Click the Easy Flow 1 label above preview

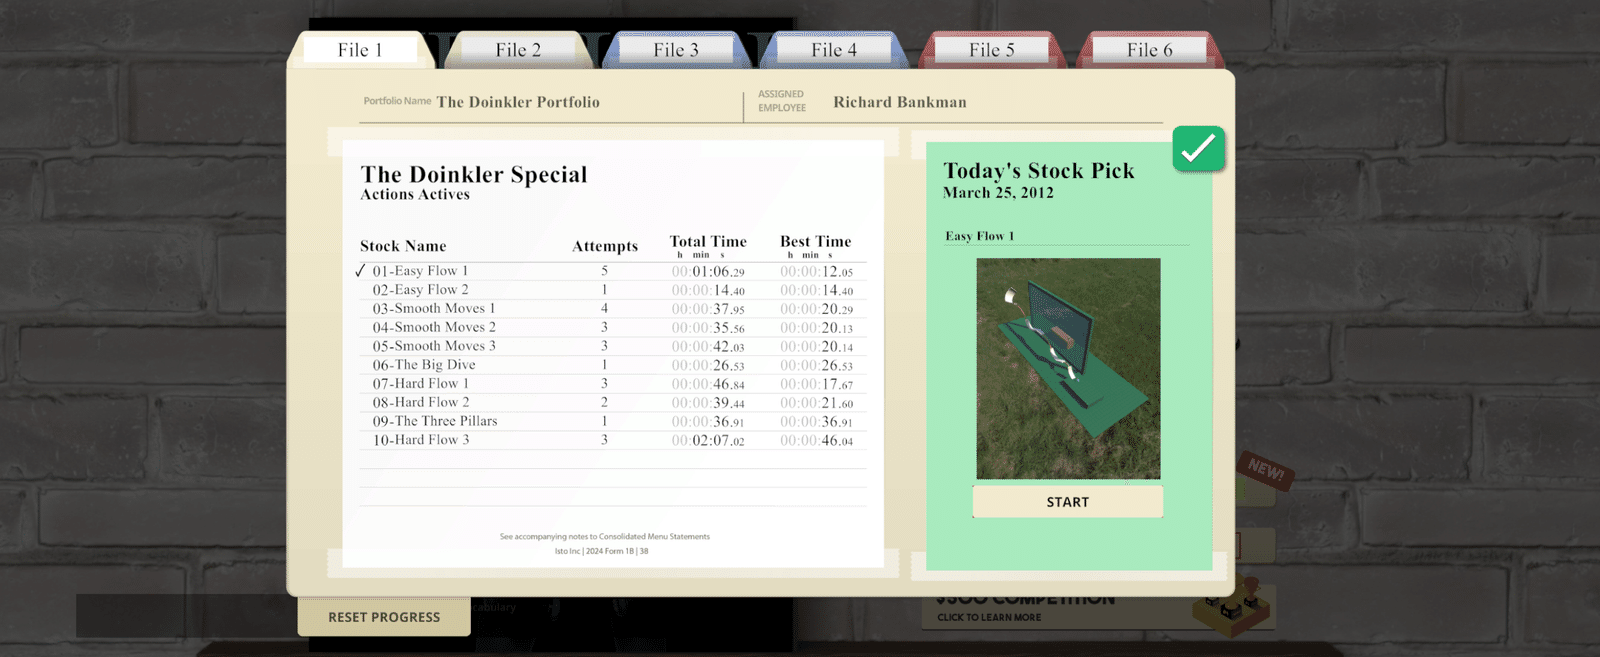pos(980,236)
